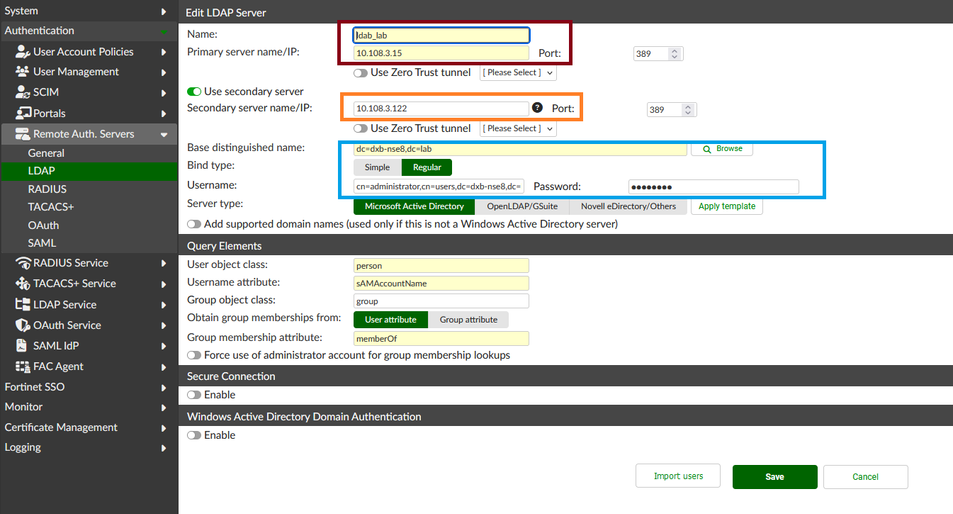The image size is (953, 514).
Task: Click primary server Port stepper arrows
Action: pyautogui.click(x=674, y=54)
